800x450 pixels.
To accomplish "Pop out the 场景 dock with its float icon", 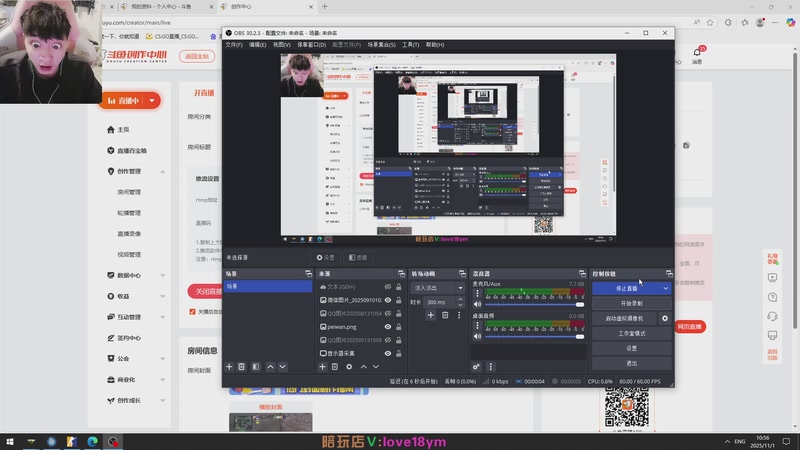I will [x=308, y=274].
